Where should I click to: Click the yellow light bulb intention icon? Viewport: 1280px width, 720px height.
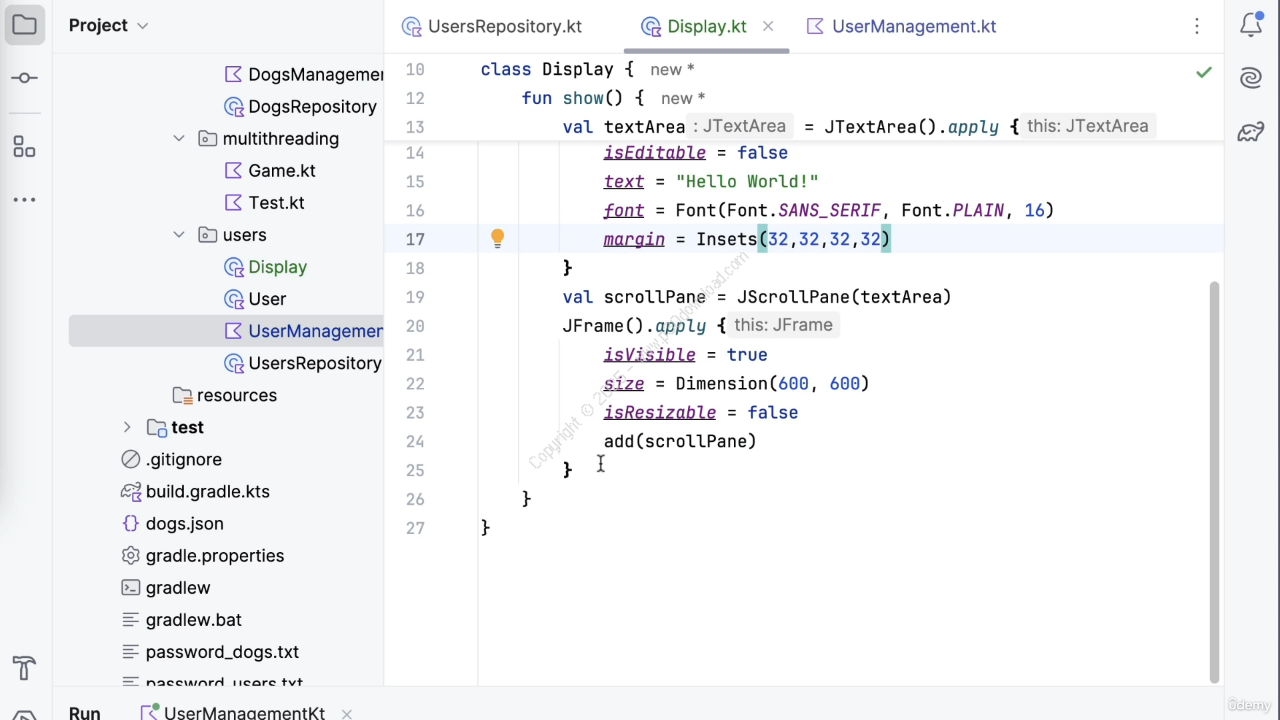click(x=497, y=238)
